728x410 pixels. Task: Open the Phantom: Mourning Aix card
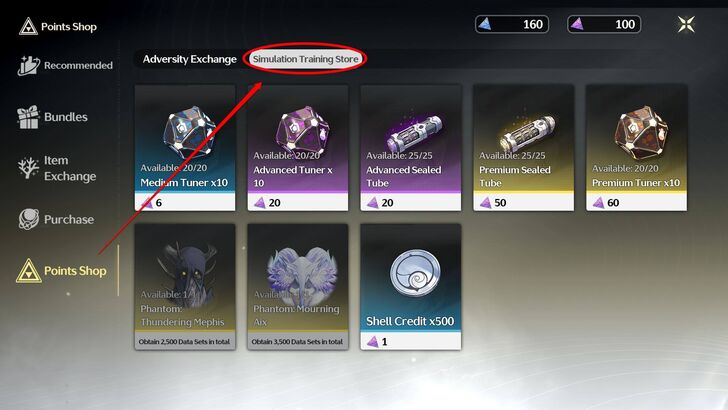[x=298, y=287]
